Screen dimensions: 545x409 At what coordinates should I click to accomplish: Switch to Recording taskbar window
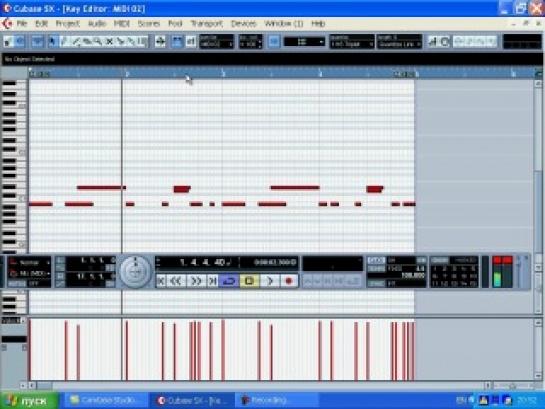tap(276, 401)
